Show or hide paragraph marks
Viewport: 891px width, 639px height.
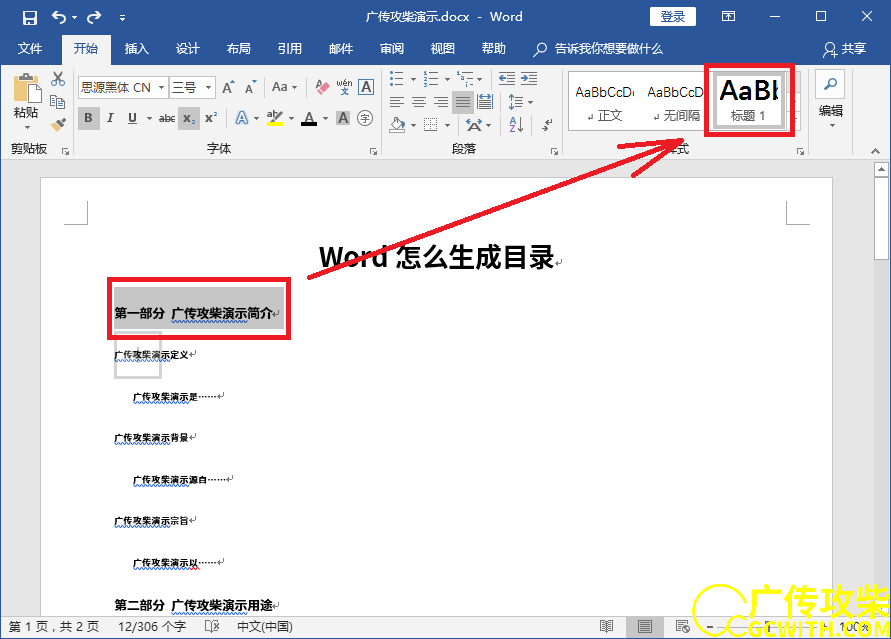coord(547,124)
